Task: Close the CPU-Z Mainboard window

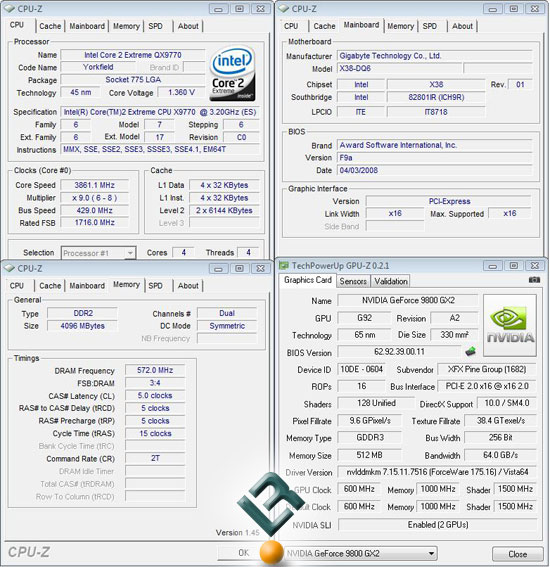Action: [x=534, y=9]
